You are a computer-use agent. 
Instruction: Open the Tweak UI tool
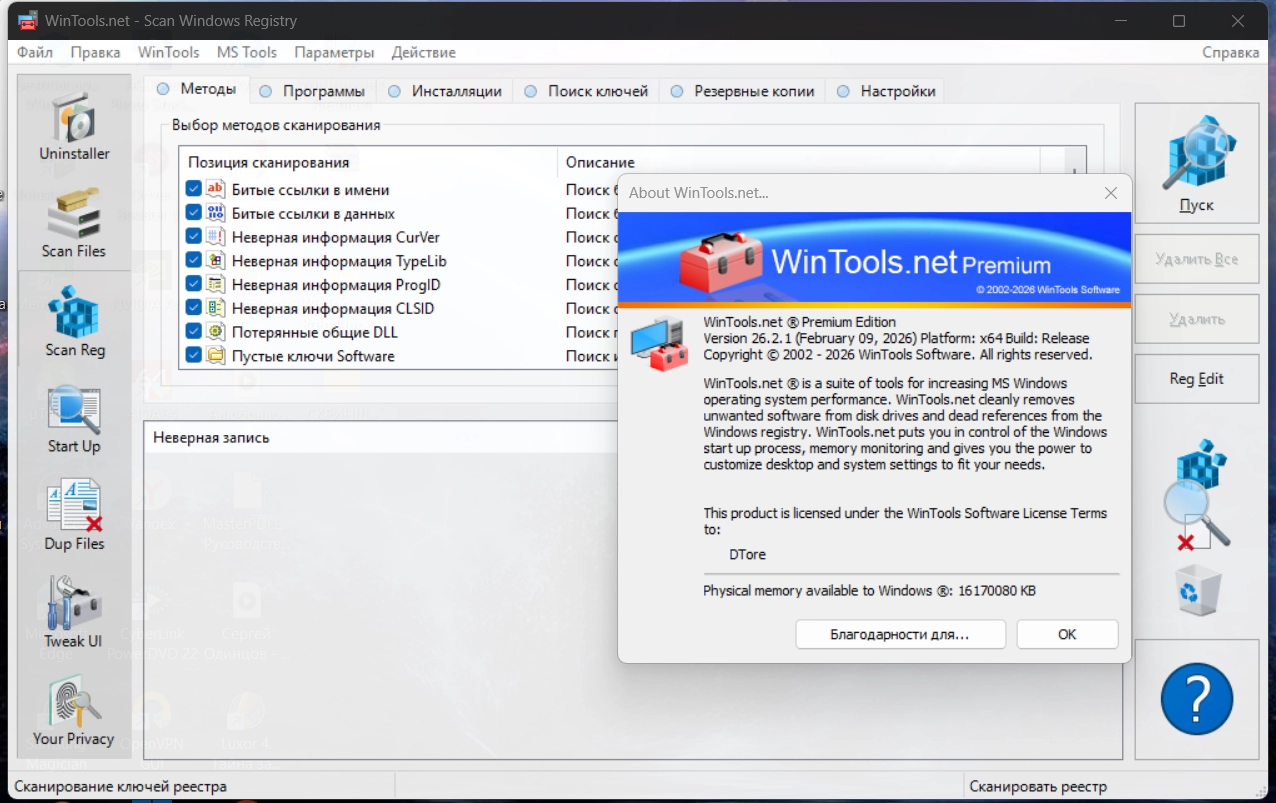[74, 613]
